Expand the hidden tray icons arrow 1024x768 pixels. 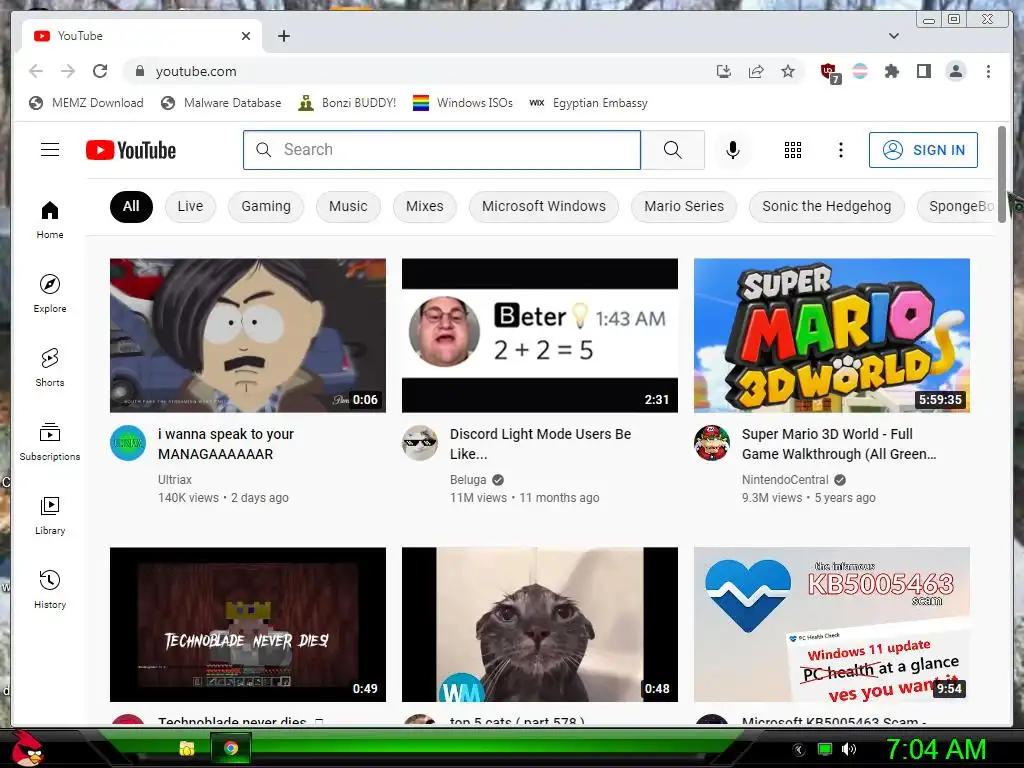pos(799,749)
